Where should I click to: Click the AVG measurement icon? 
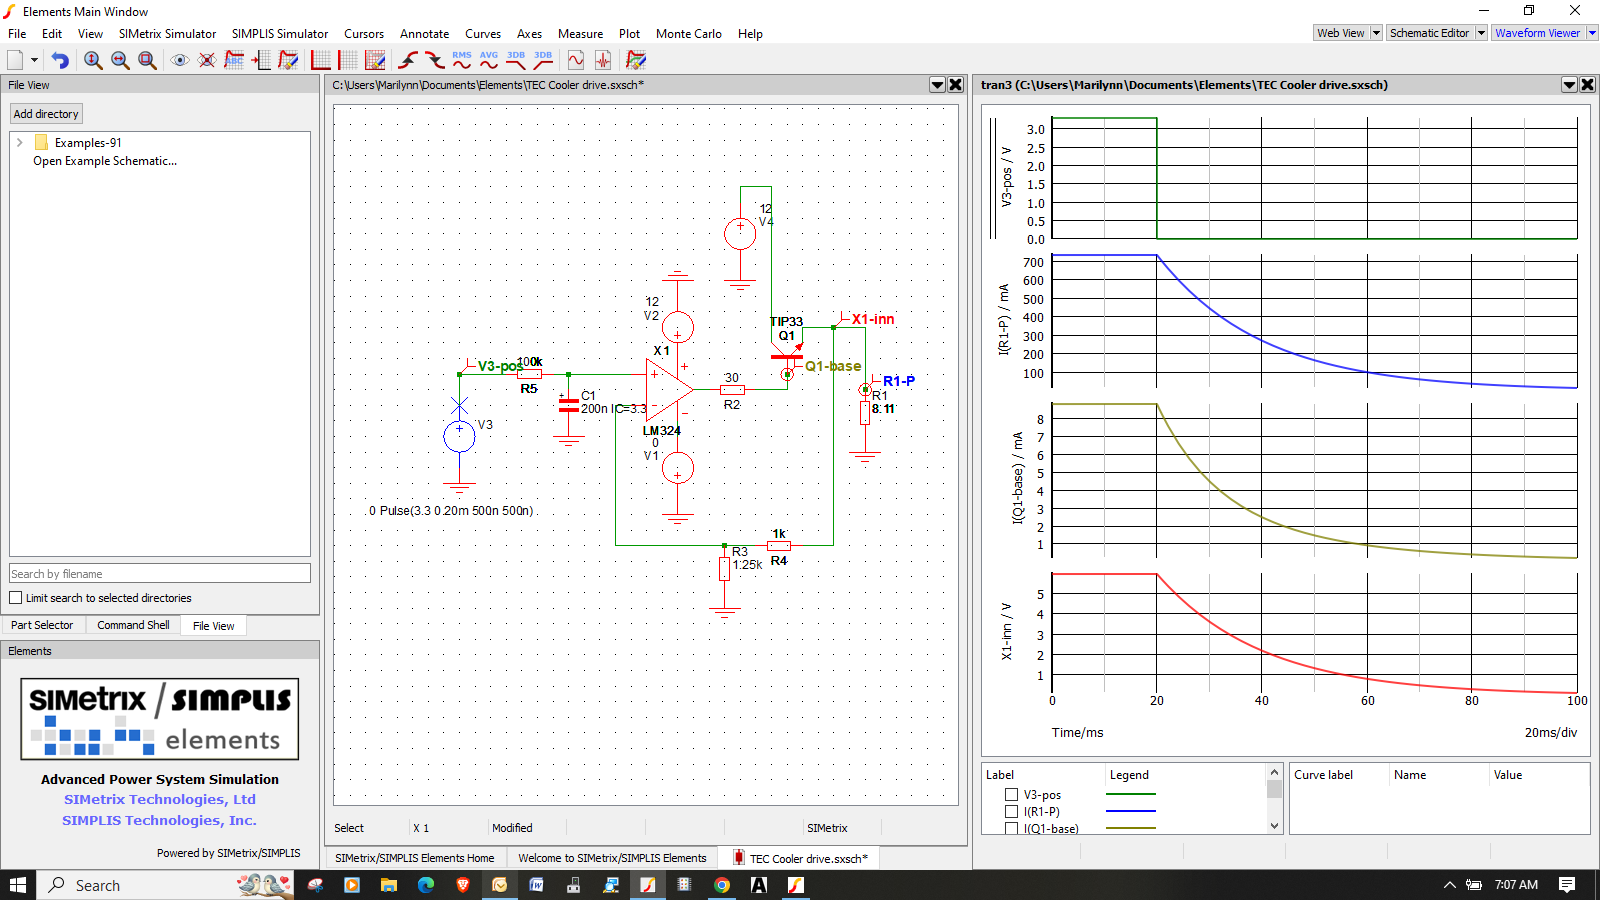(489, 60)
